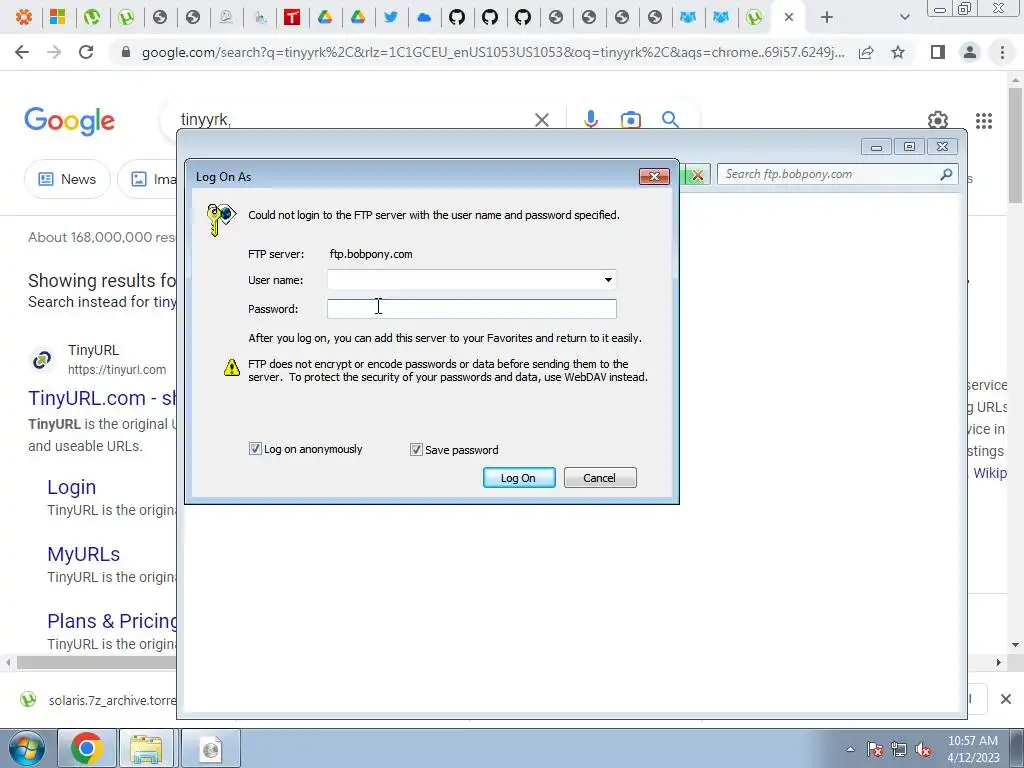Expand the User name dropdown

tap(608, 280)
